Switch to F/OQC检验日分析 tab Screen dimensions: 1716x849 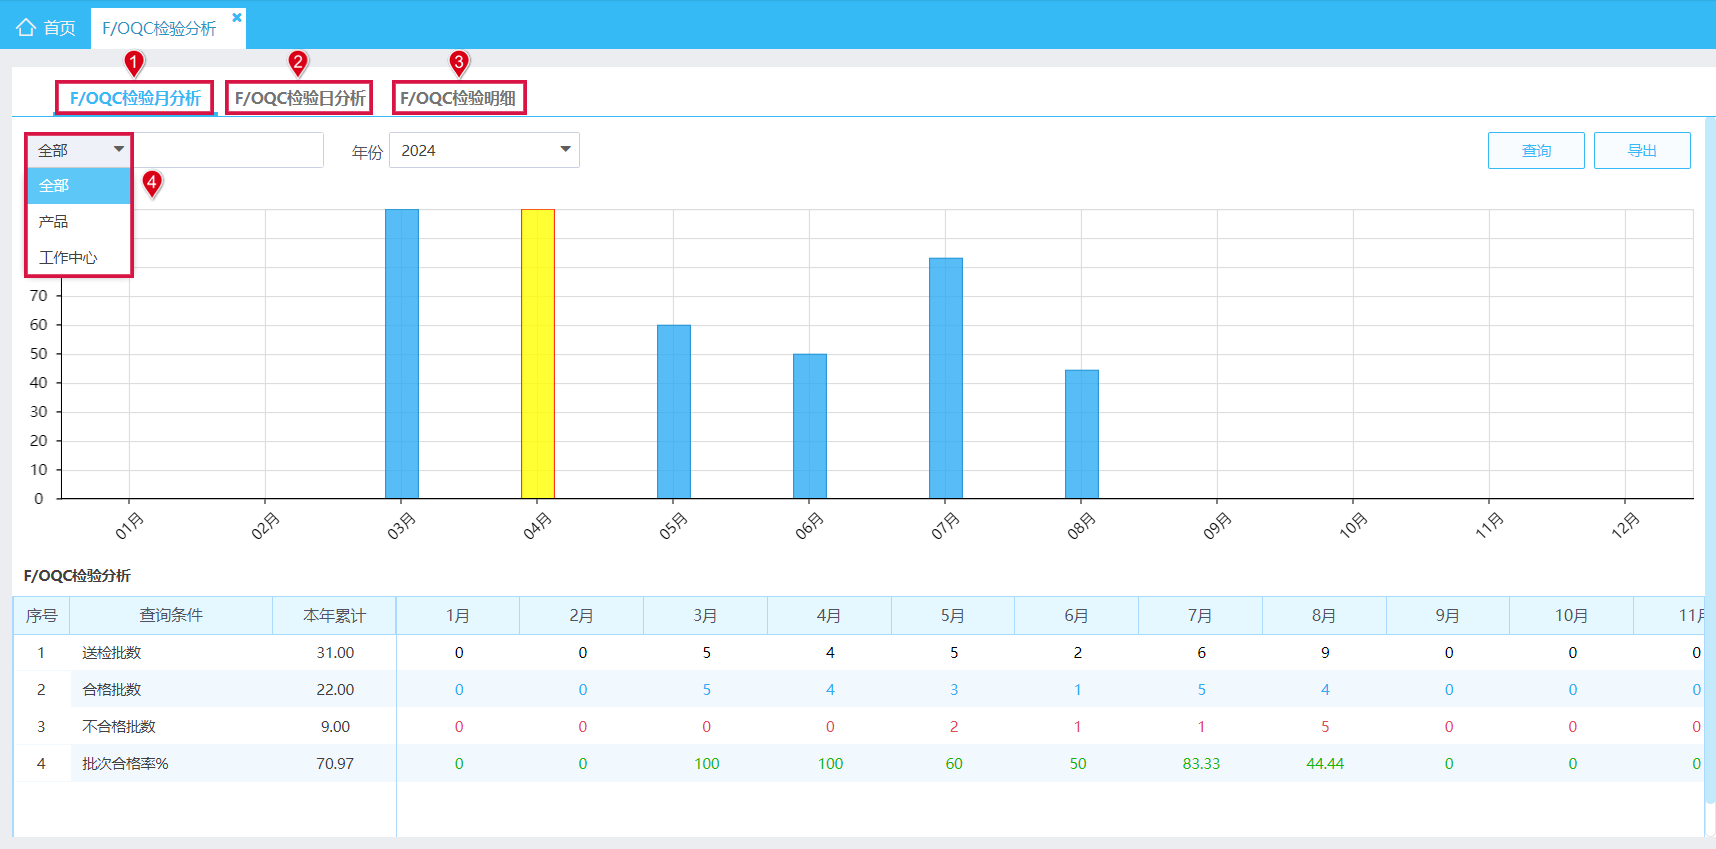(300, 98)
